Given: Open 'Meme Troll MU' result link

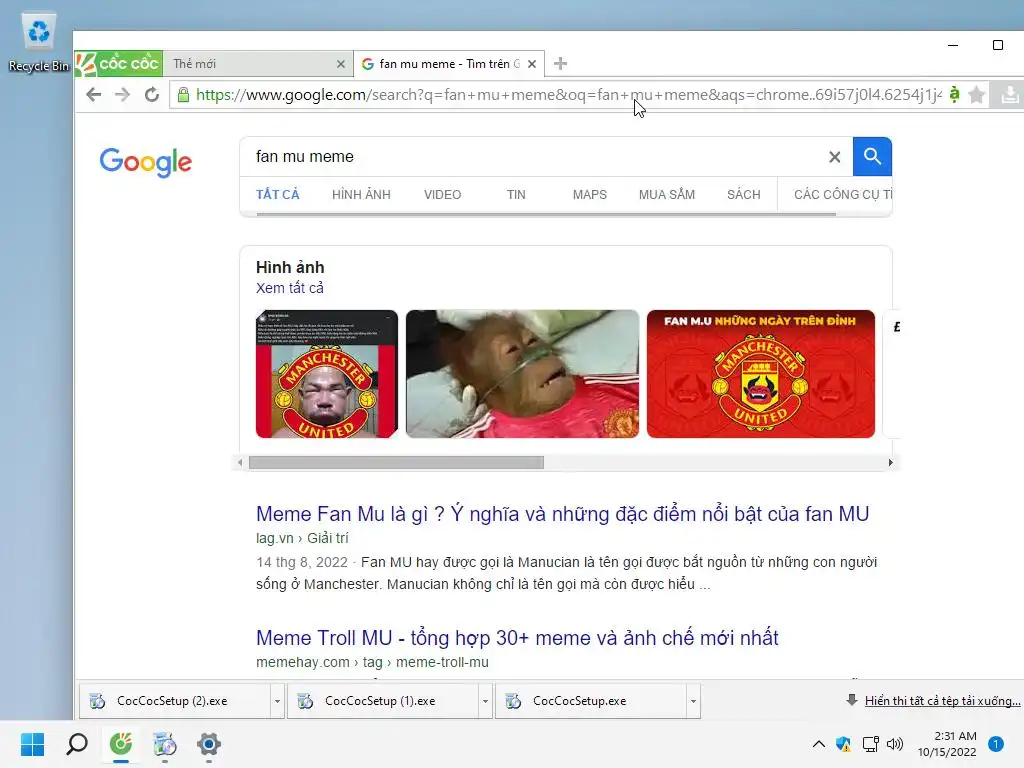Looking at the screenshot, I should click(517, 637).
